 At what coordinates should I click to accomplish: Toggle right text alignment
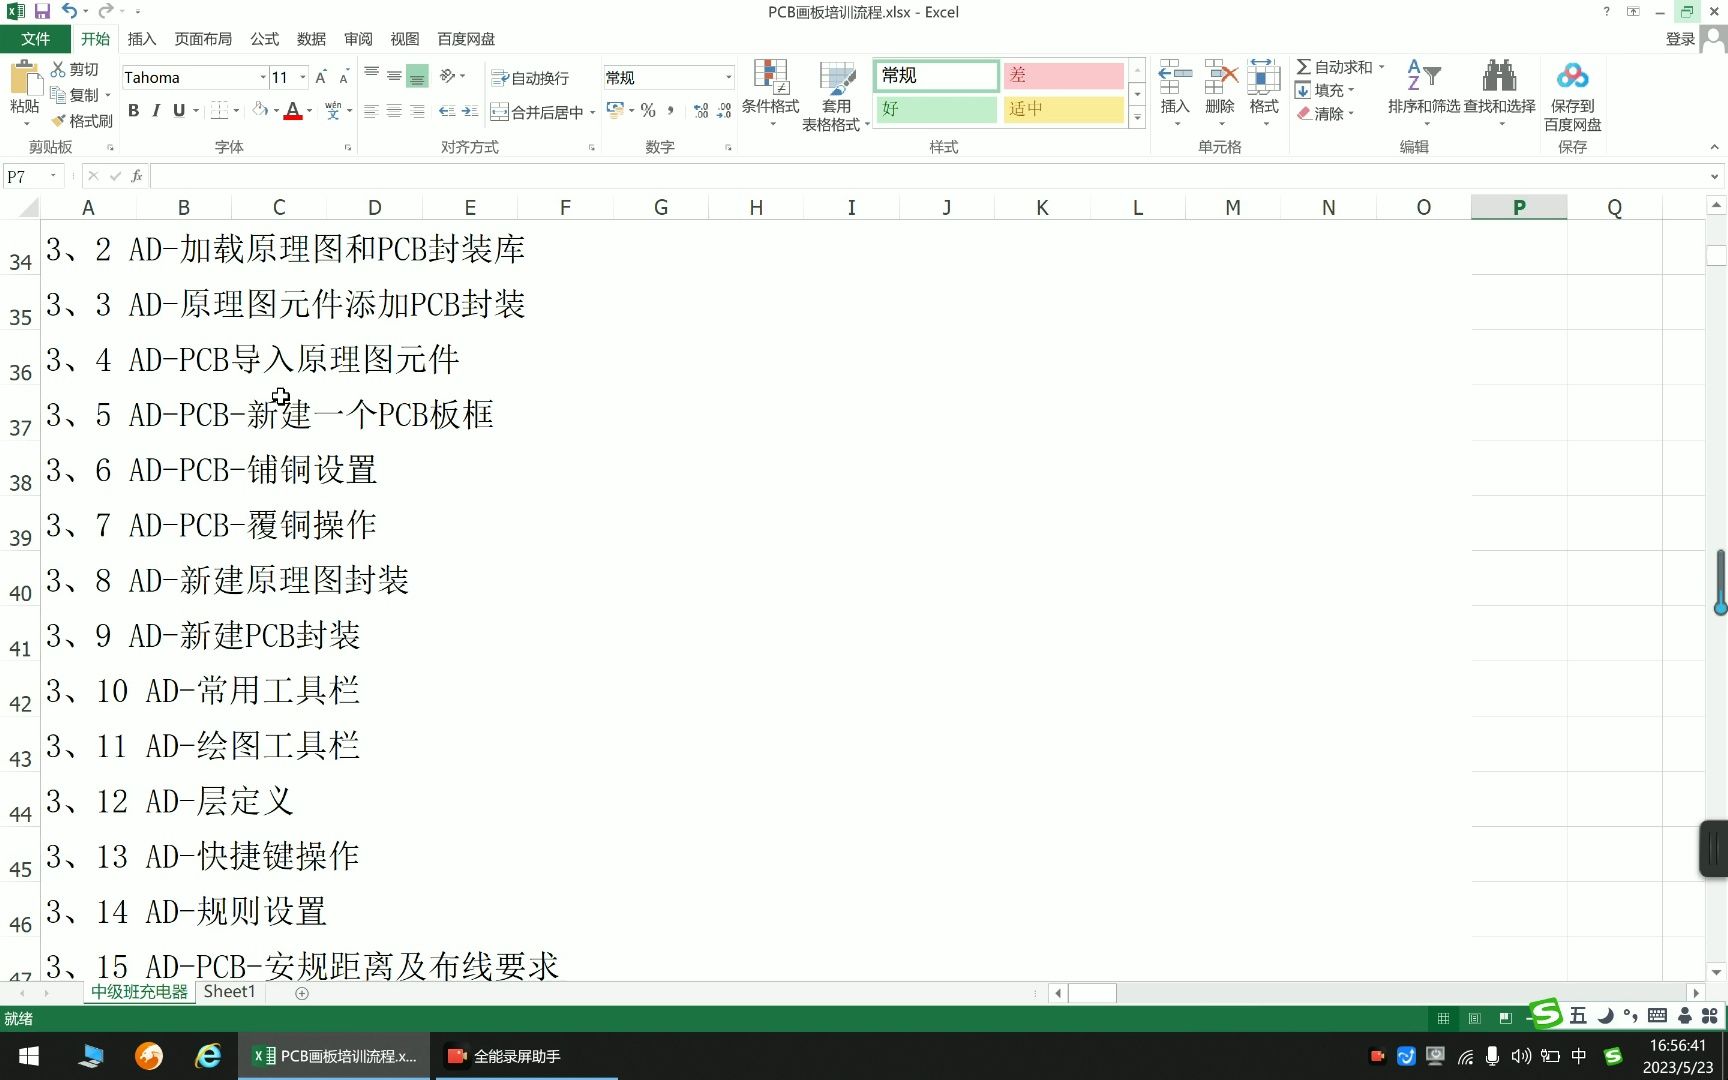(x=417, y=111)
